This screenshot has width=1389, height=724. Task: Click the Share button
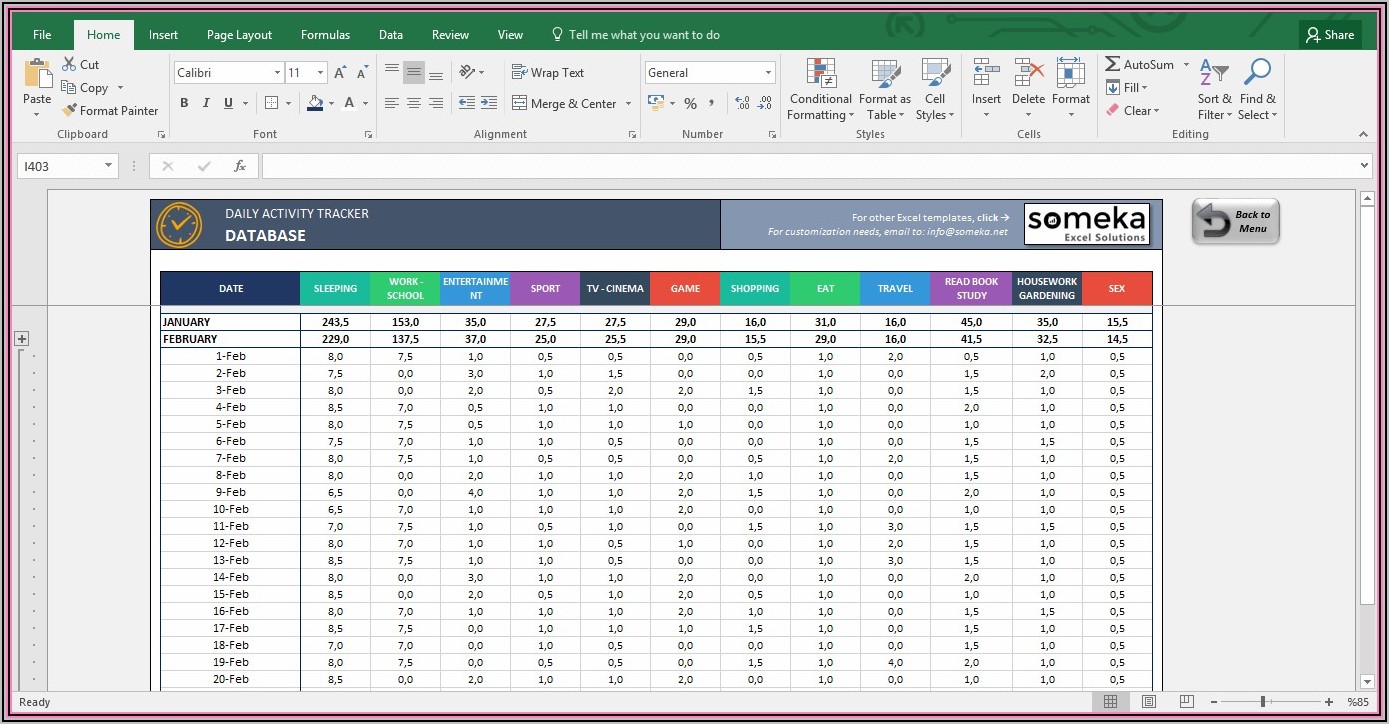[1330, 35]
